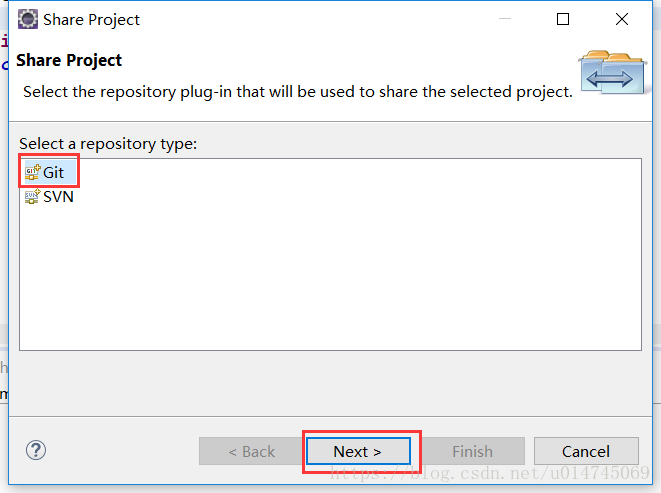
Task: Click the < Back button
Action: click(251, 451)
